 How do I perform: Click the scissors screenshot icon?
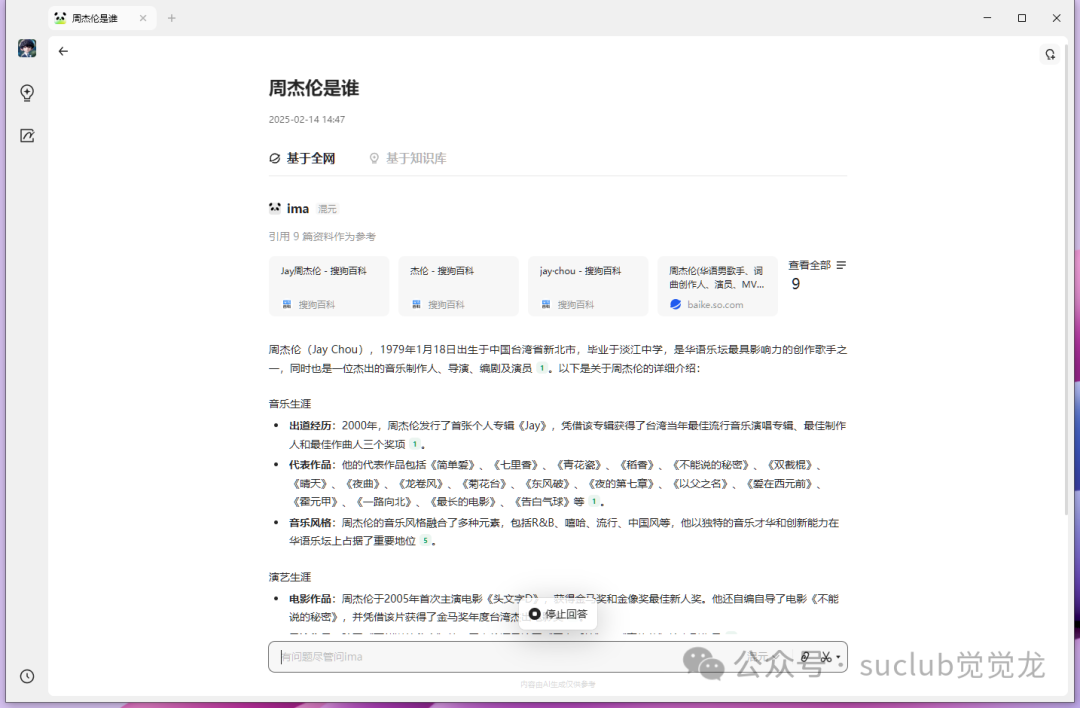tap(825, 657)
